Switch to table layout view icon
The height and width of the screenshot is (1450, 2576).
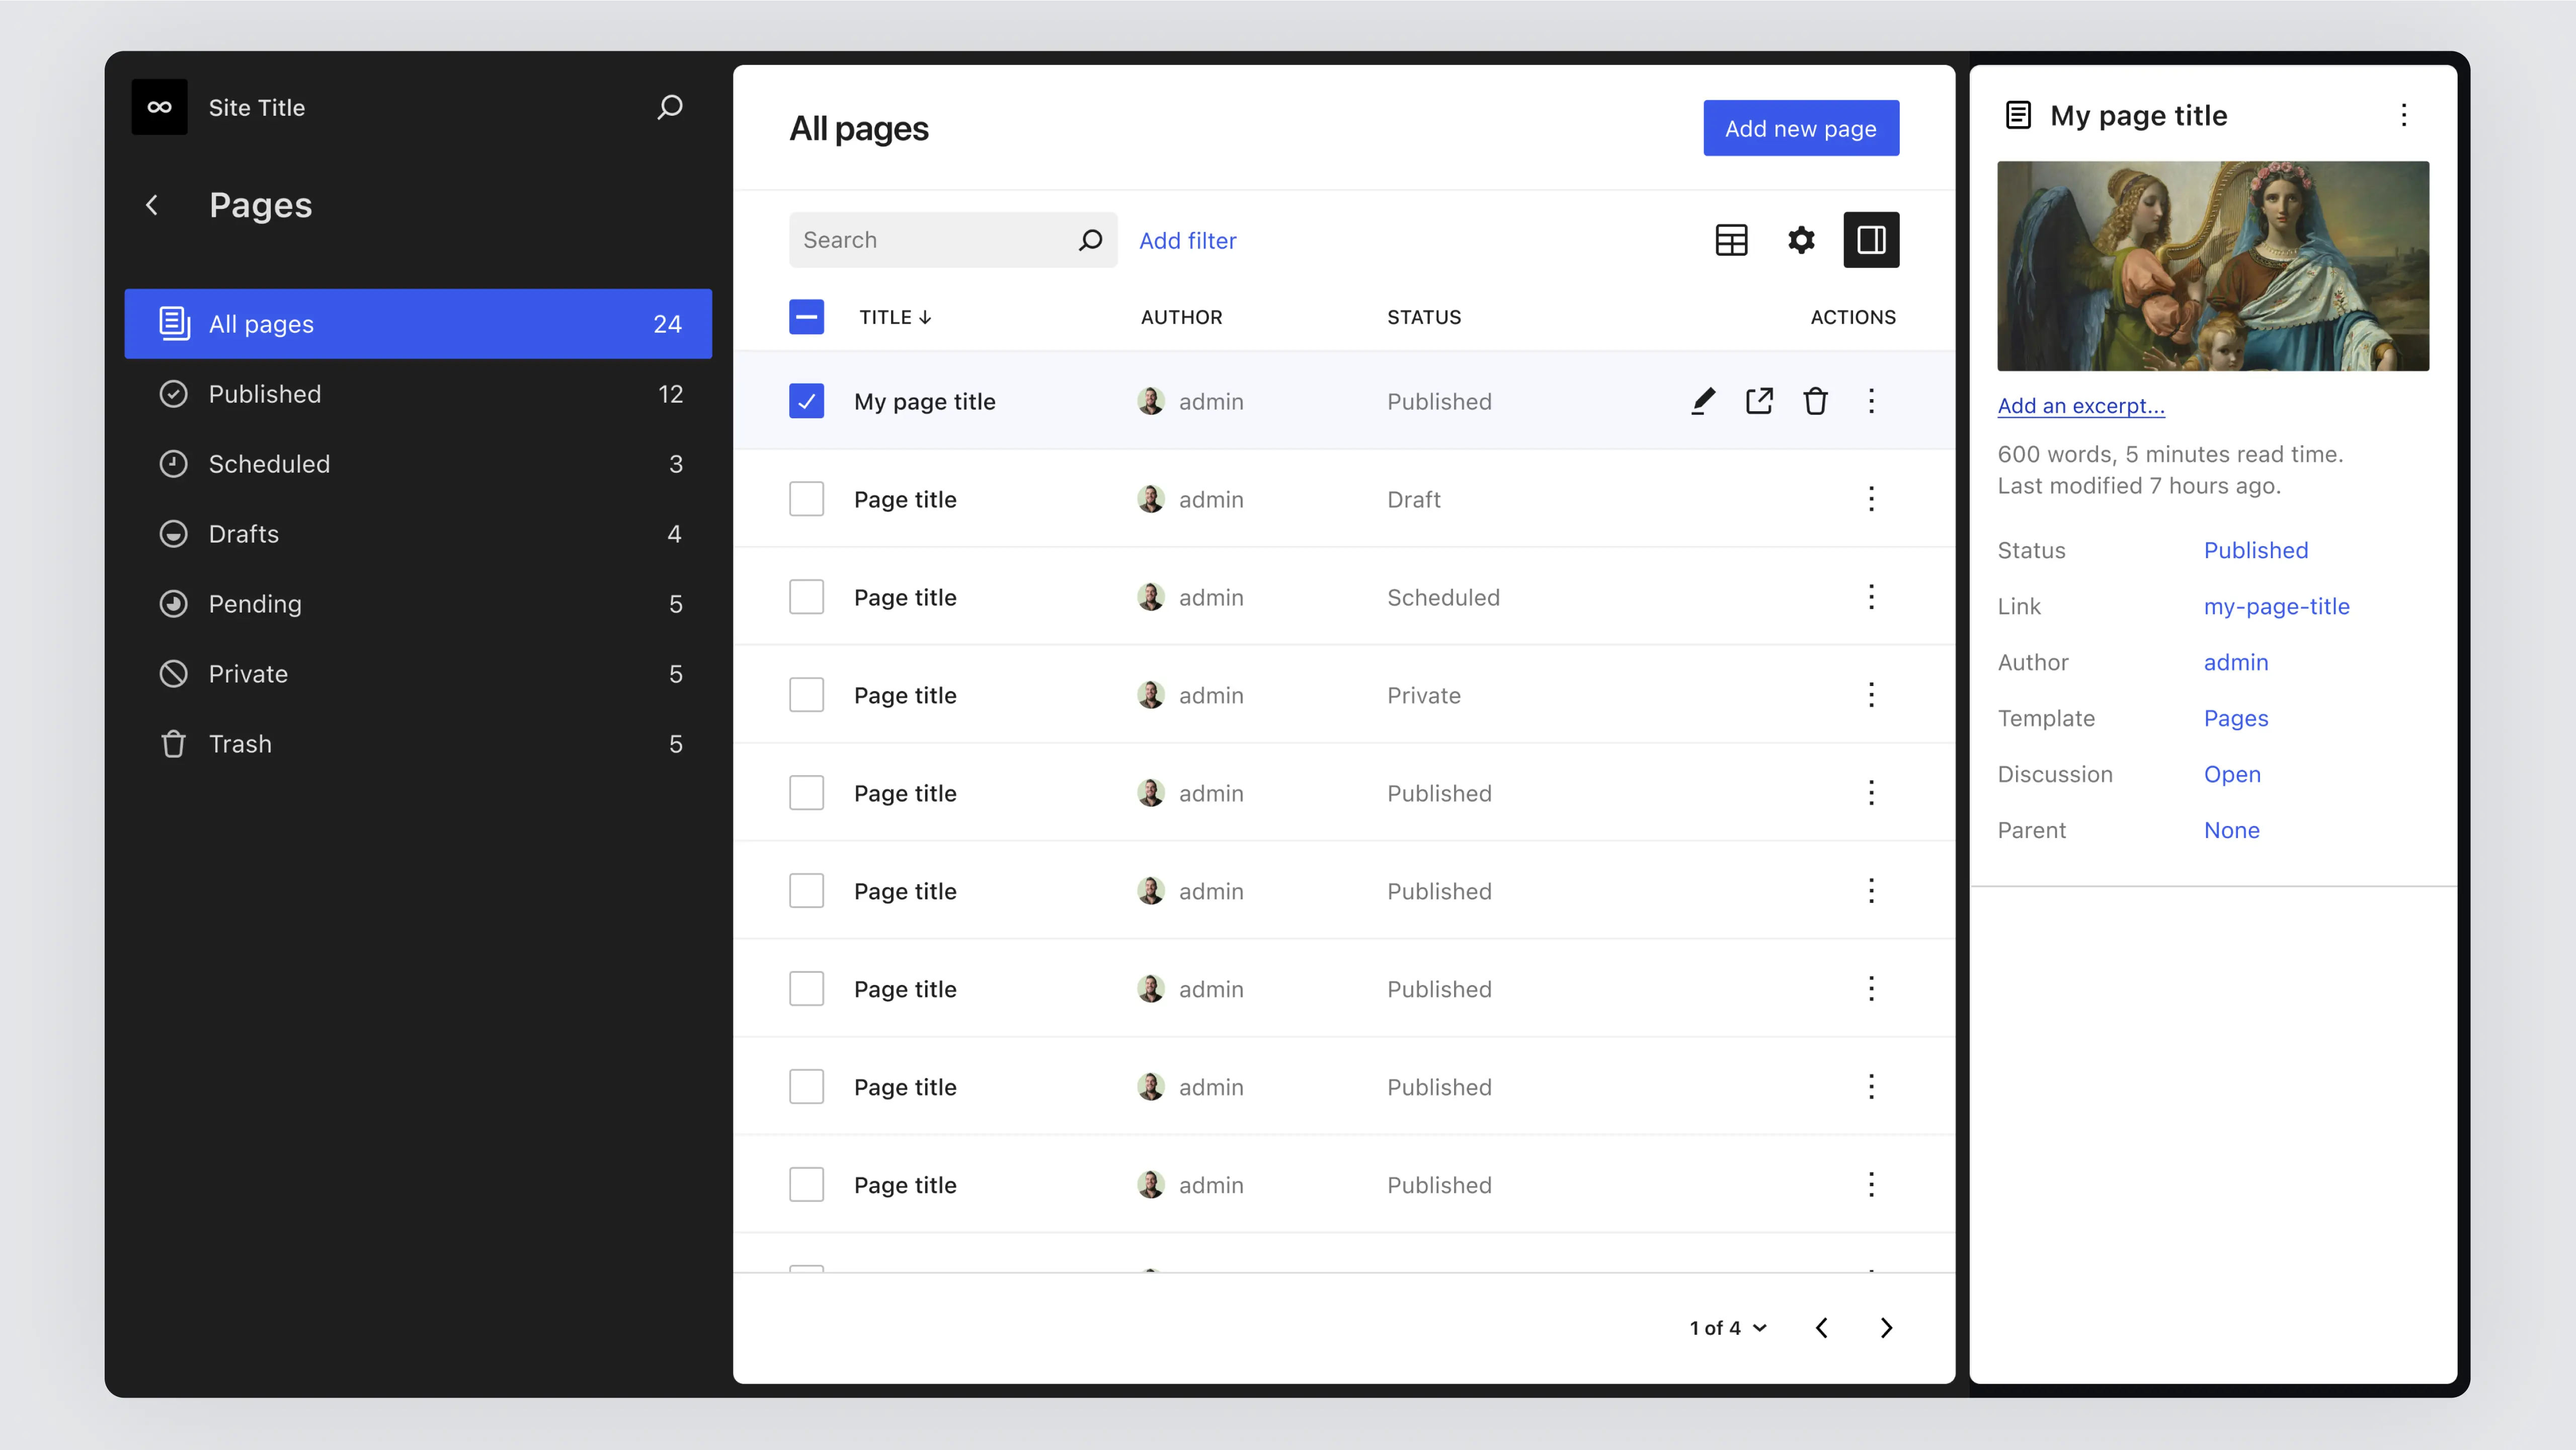pos(1731,240)
